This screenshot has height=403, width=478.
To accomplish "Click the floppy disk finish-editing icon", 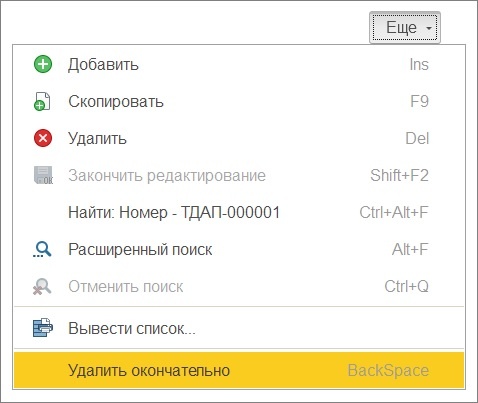I will 43,175.
